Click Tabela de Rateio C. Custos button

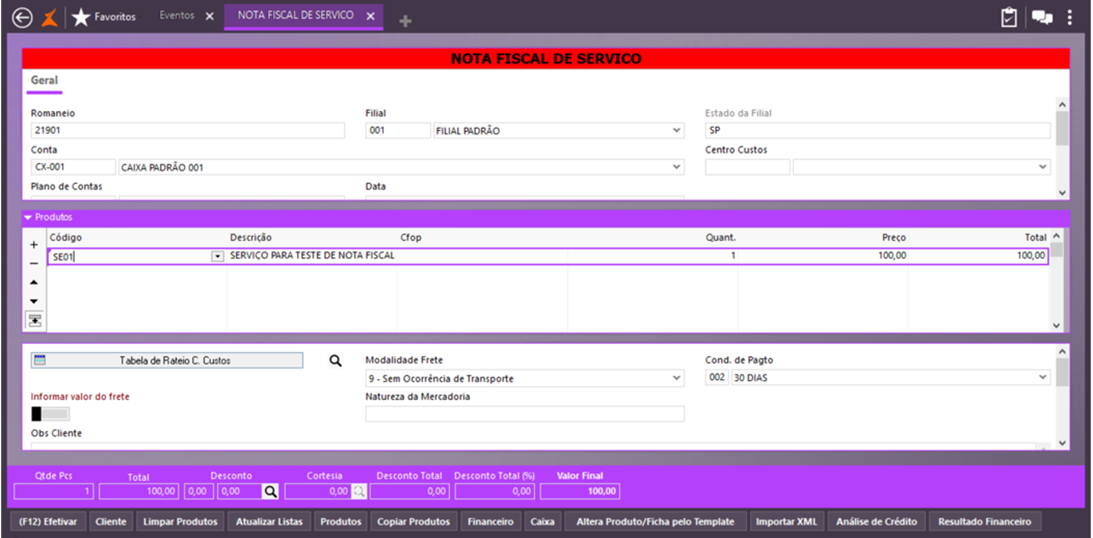point(167,360)
